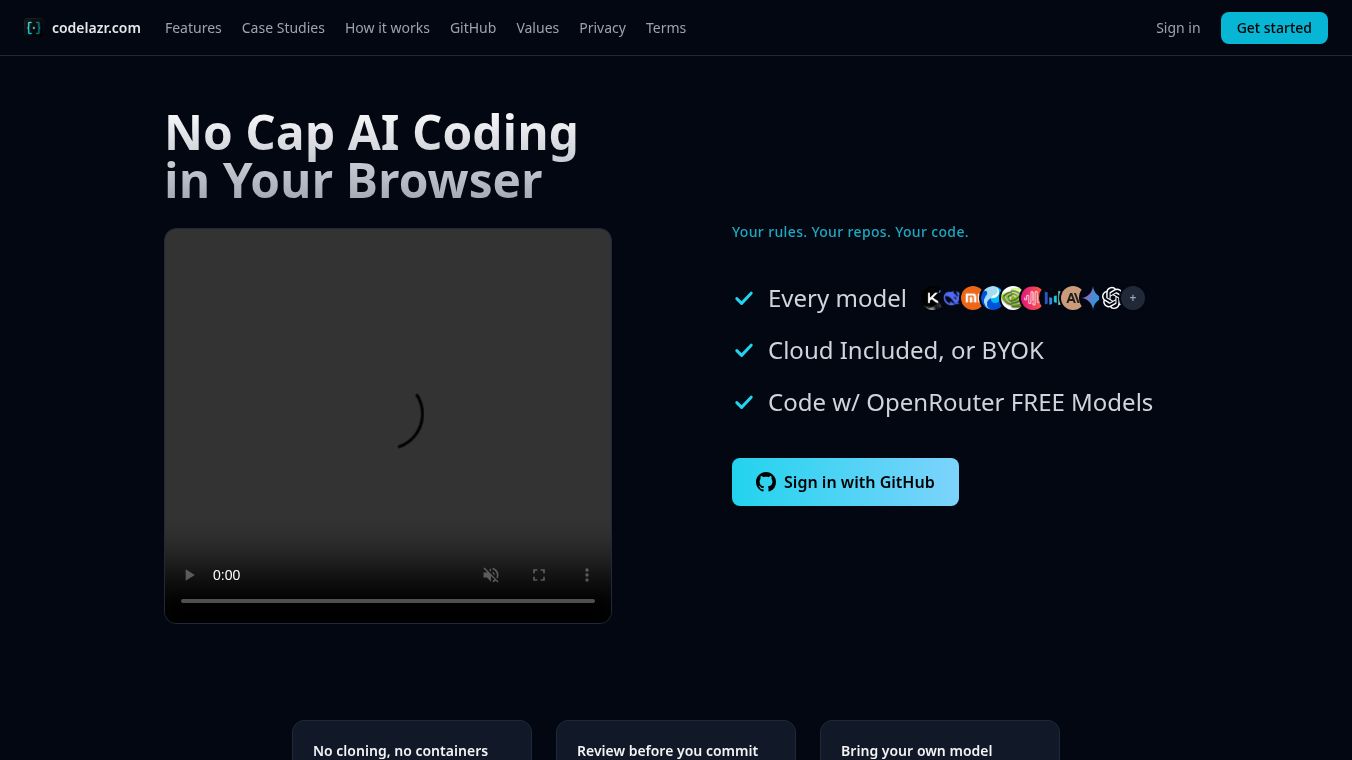Click the blue bars model icon
Image resolution: width=1352 pixels, height=760 pixels.
tap(1052, 298)
